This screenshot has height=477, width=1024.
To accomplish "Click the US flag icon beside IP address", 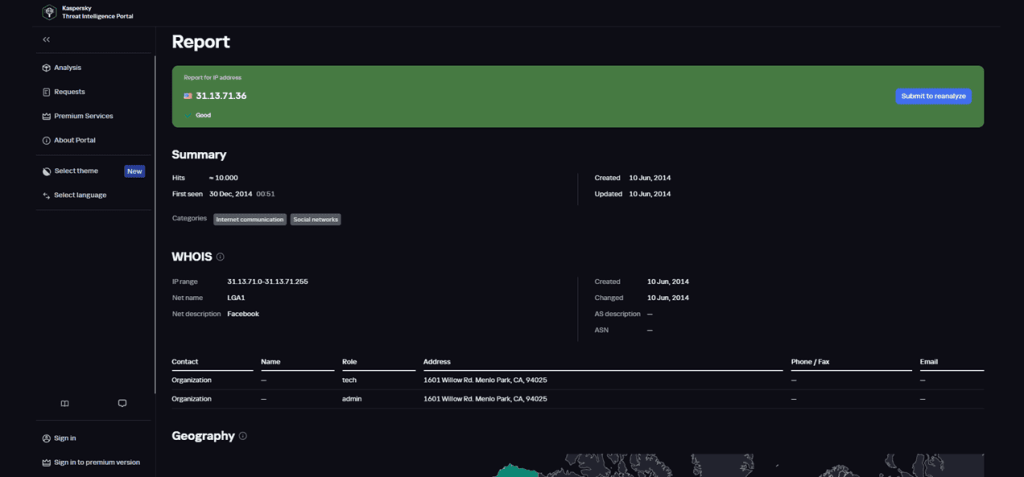I will pos(188,96).
